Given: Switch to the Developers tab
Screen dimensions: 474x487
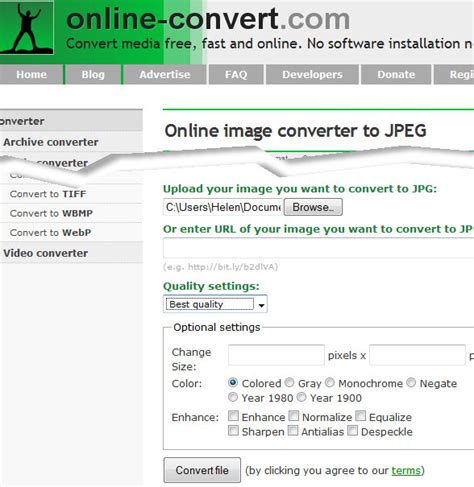Looking at the screenshot, I should click(312, 74).
